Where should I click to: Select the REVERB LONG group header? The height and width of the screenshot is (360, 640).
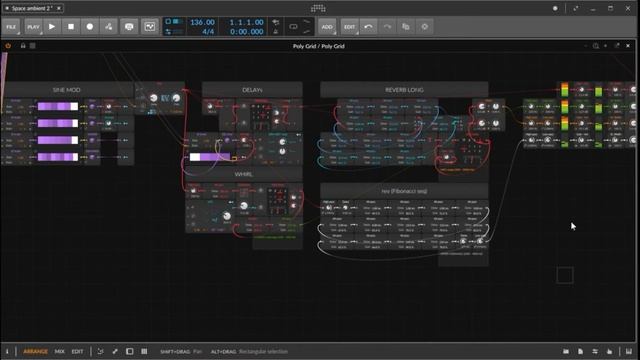pyautogui.click(x=404, y=90)
